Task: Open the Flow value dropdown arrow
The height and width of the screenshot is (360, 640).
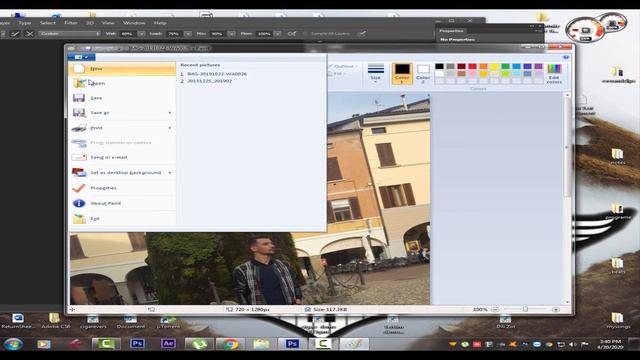Action: pos(278,34)
